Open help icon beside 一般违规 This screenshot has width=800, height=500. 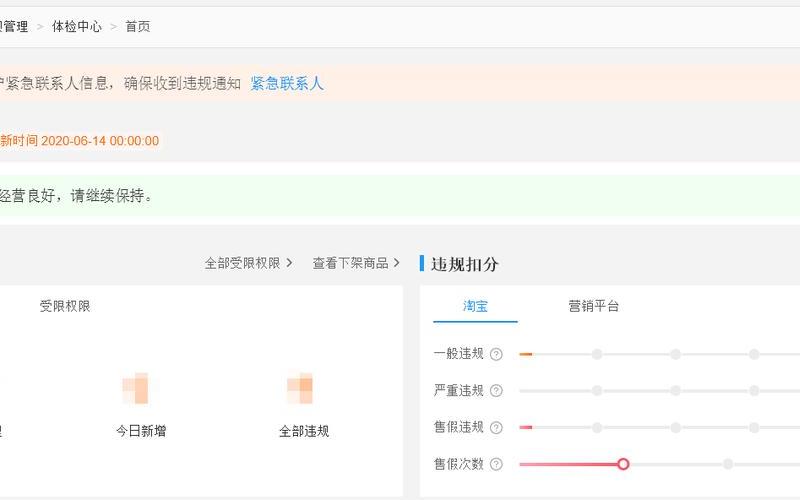(496, 354)
